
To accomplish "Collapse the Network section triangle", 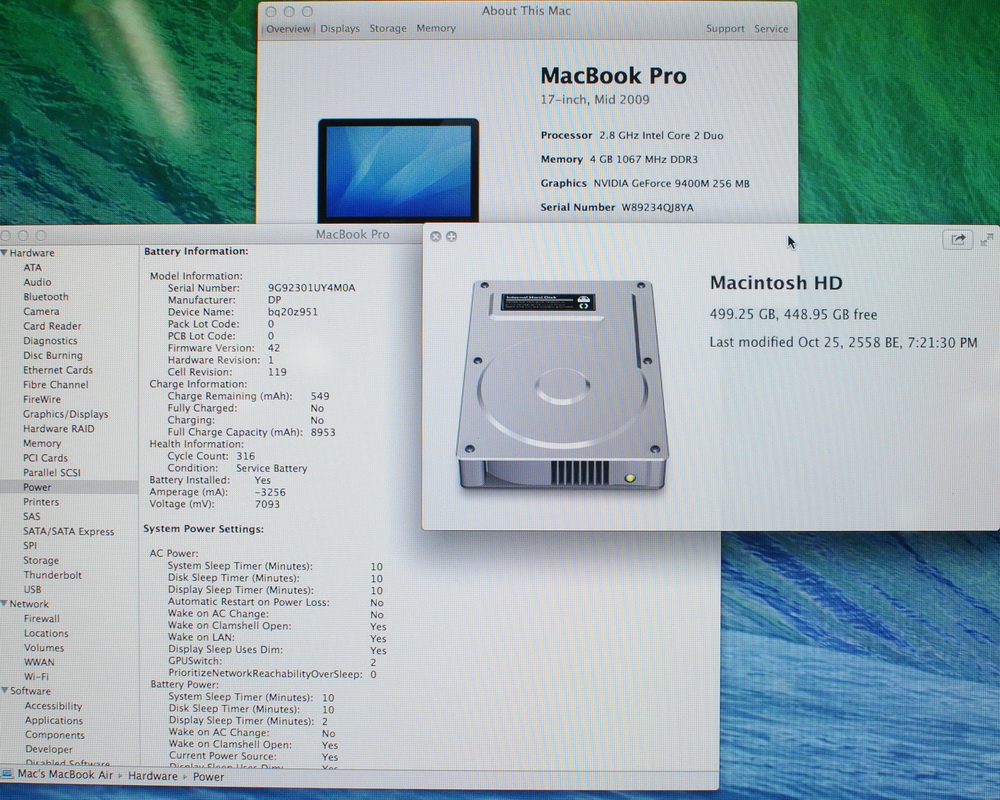I will pos(4,604).
